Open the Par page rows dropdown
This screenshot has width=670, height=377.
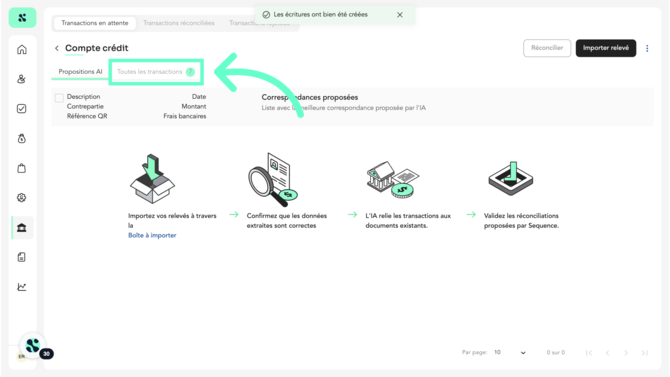(510, 352)
